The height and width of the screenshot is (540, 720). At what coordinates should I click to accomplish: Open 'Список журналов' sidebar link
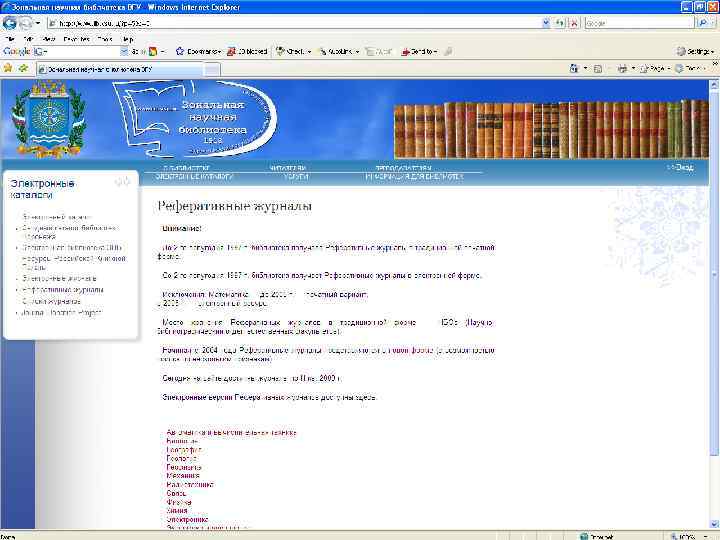[x=51, y=301]
